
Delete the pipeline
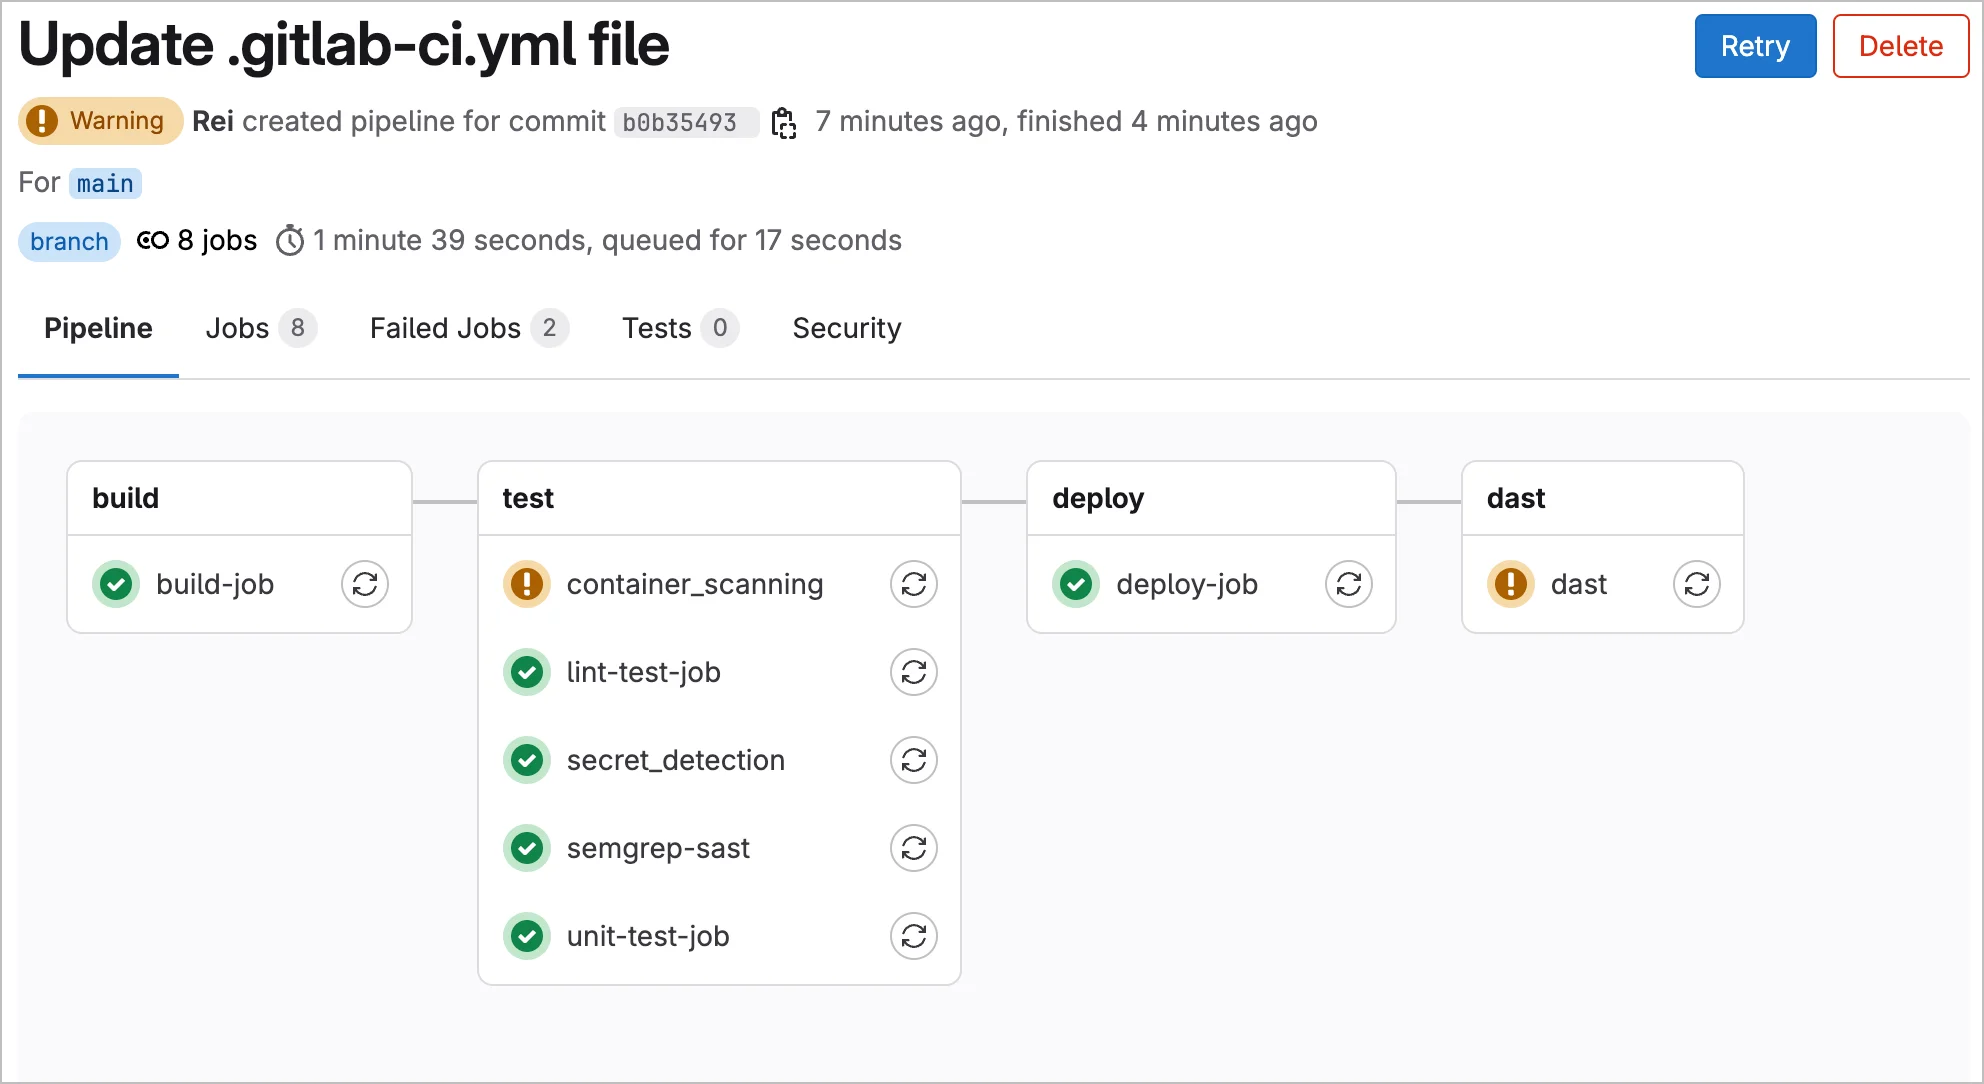[x=1900, y=46]
